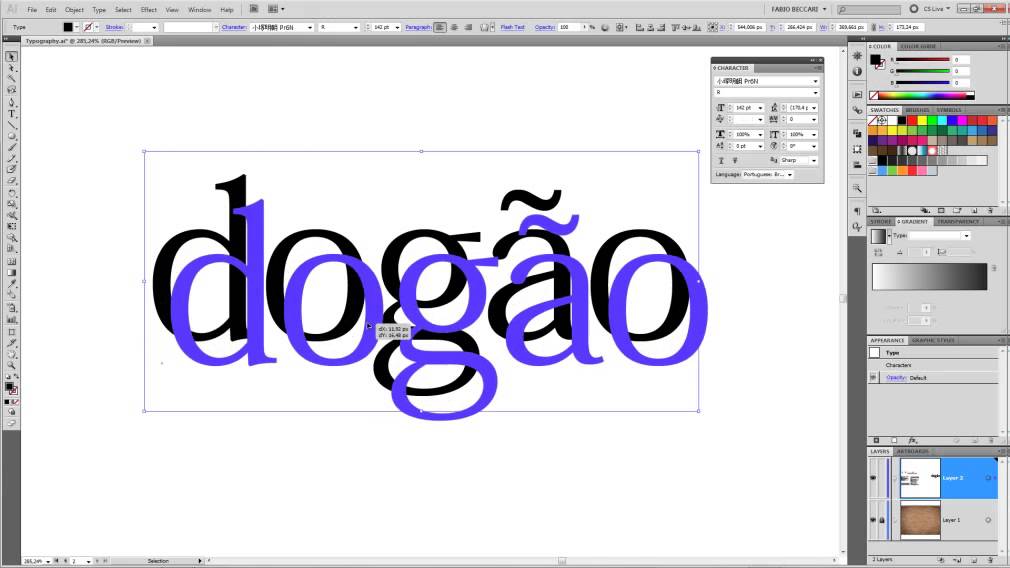Switch to the Artboards tab
This screenshot has height=568, width=1010.
click(913, 451)
